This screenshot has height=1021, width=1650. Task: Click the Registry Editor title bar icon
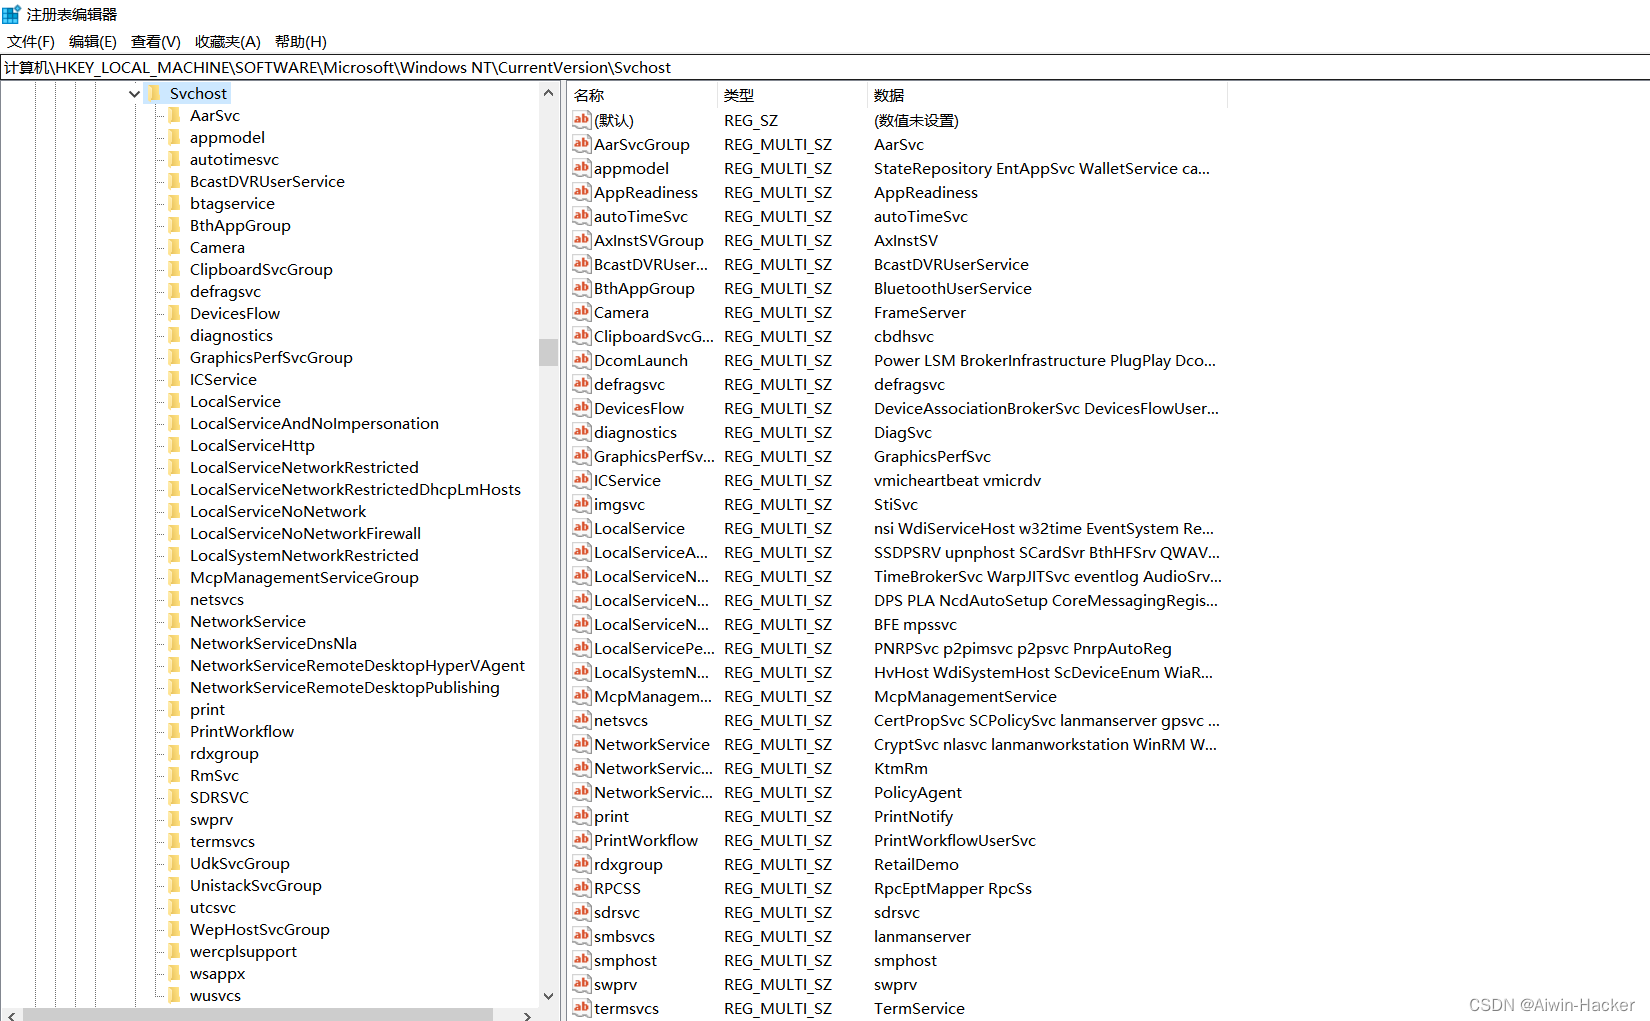point(11,14)
